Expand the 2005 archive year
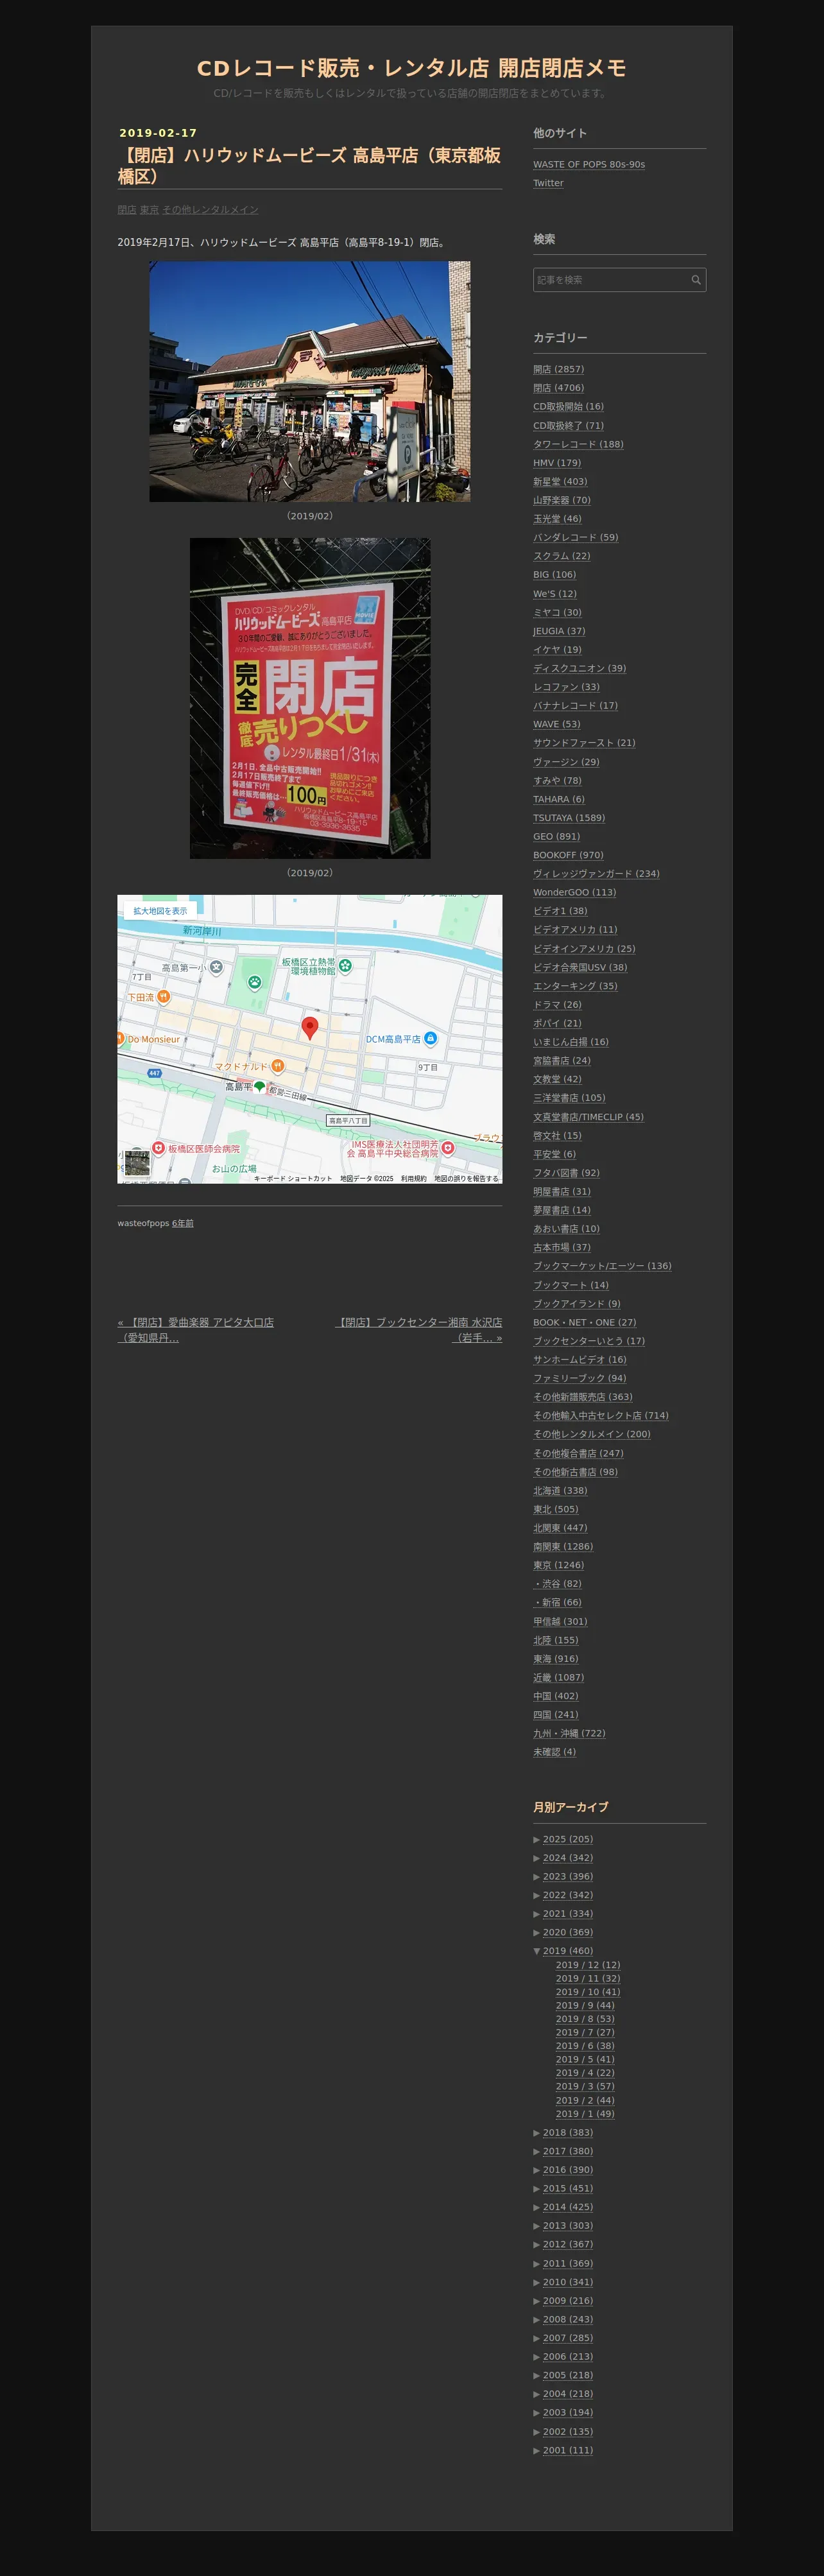Screen dimensions: 824x2576 (x=537, y=2375)
